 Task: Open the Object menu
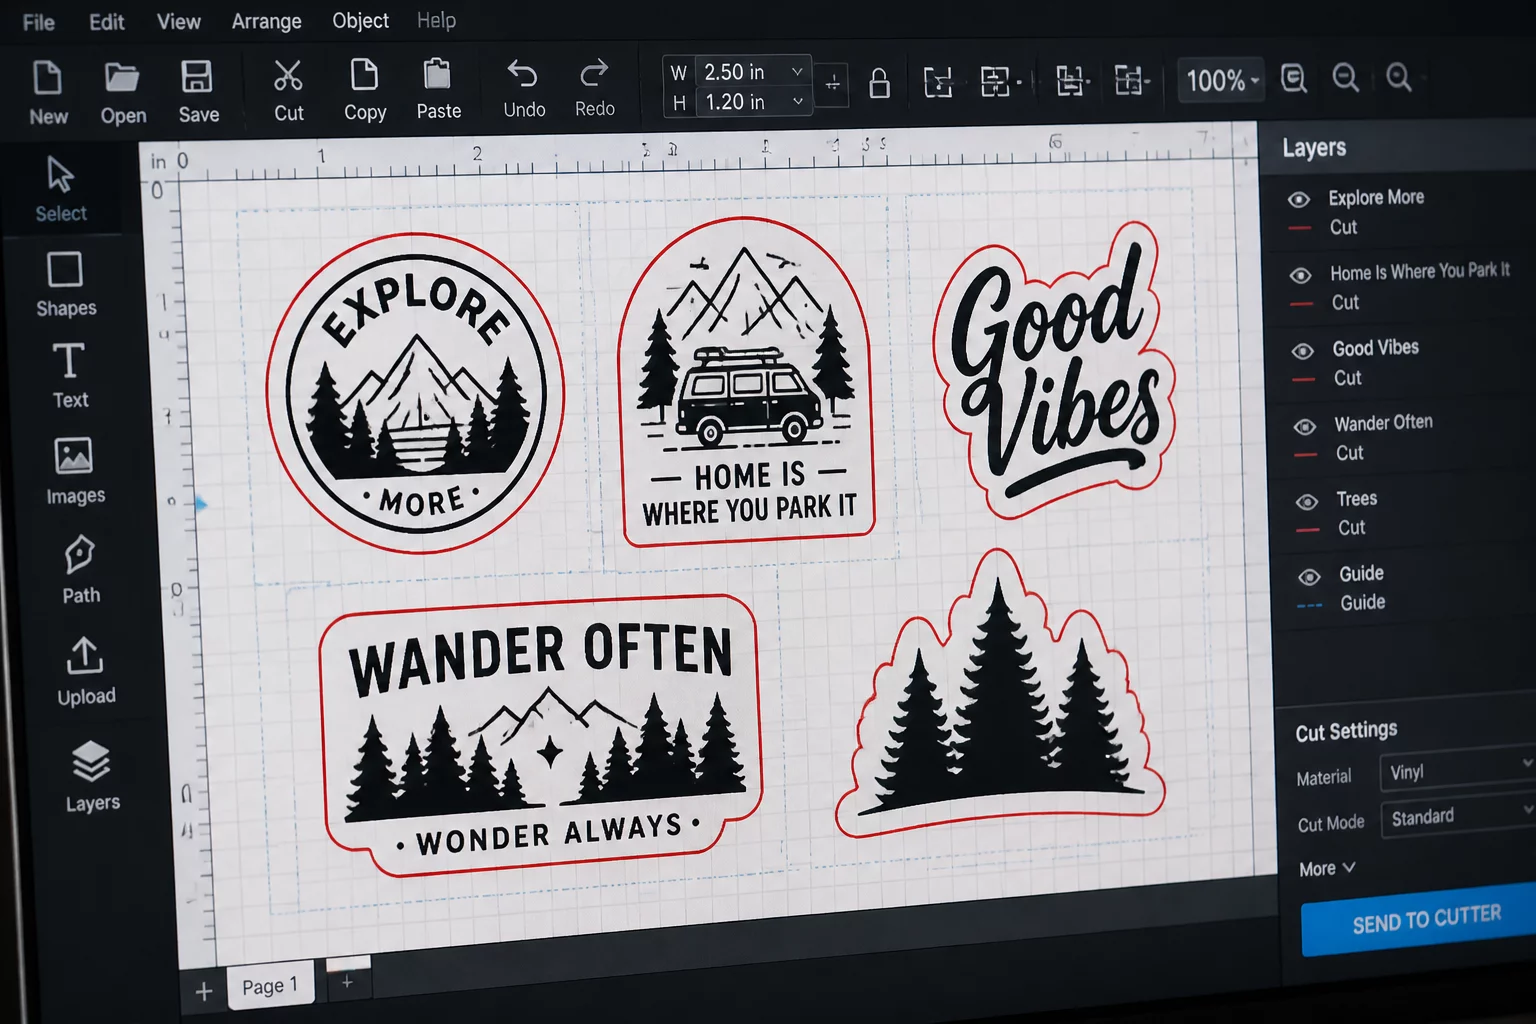pos(360,20)
